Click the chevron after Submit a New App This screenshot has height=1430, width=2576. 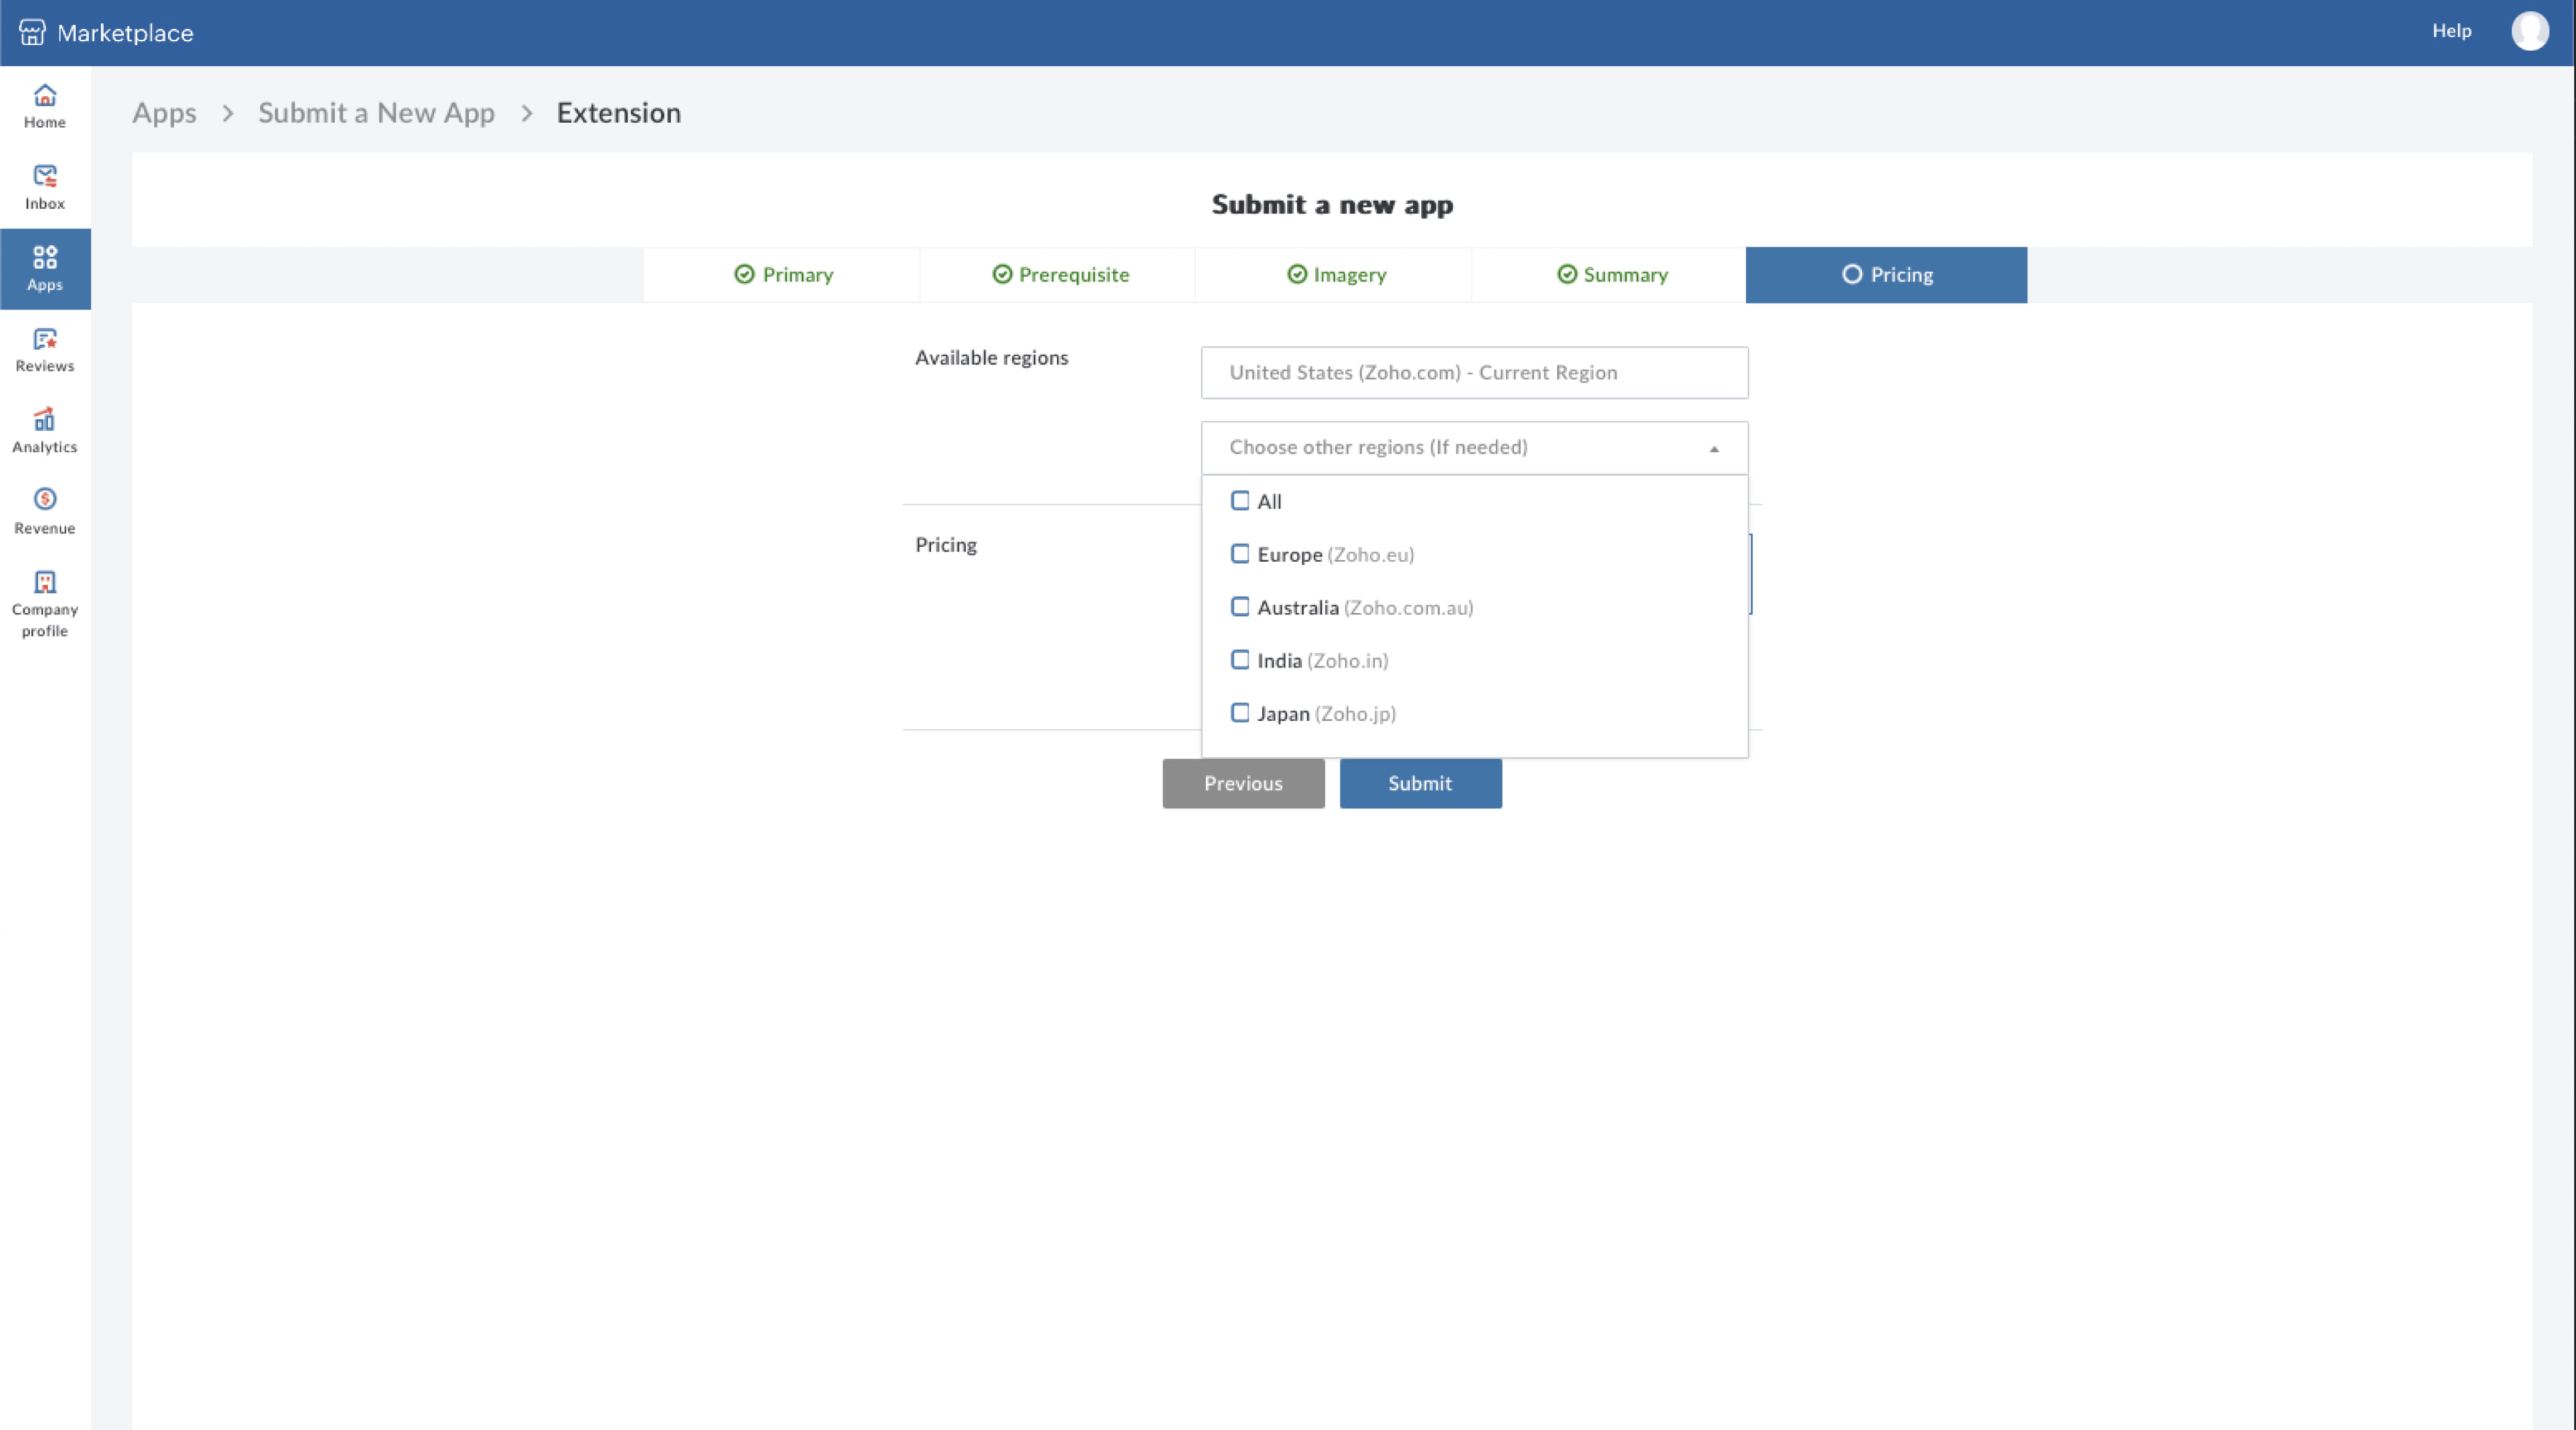click(x=527, y=113)
